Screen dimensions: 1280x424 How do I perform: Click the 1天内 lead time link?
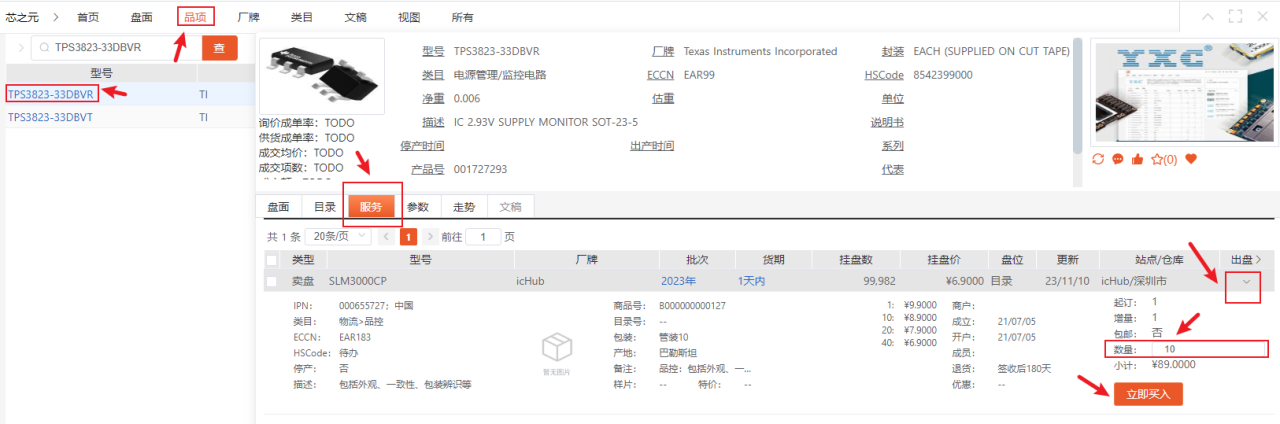(751, 281)
